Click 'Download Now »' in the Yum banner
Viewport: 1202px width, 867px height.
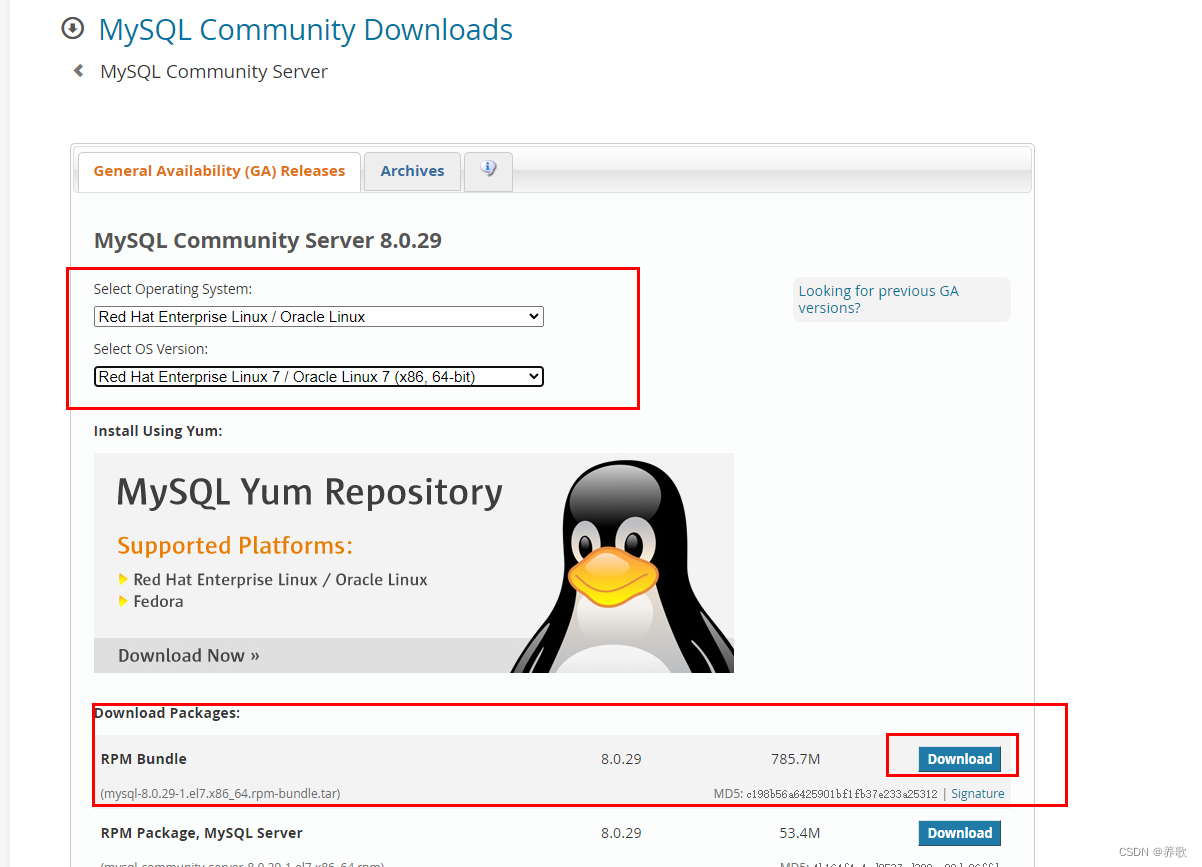click(x=189, y=656)
